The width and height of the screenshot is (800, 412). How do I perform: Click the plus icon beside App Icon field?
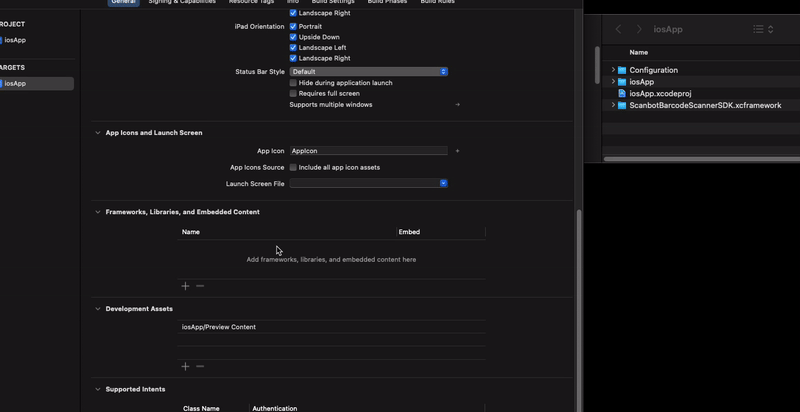[457, 151]
